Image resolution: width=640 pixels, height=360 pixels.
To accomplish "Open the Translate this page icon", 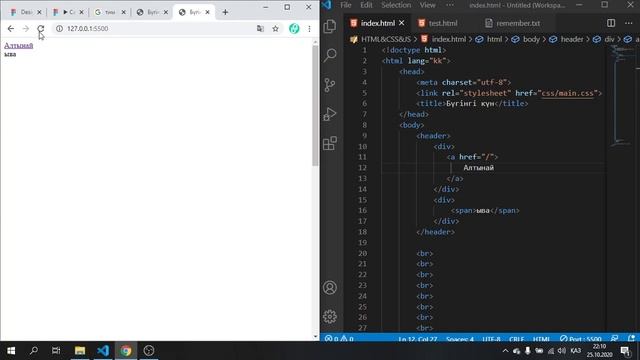I will click(260, 29).
